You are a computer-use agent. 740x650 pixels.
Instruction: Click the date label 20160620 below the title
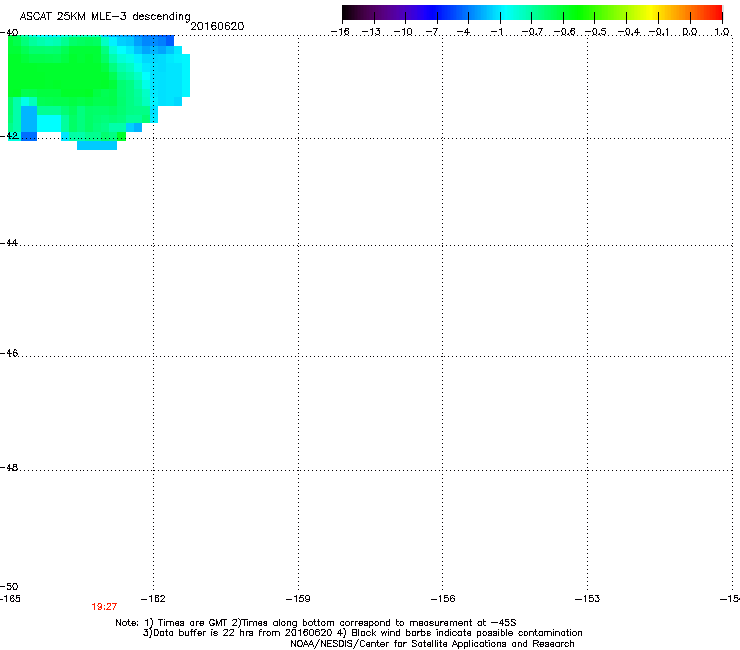tap(217, 26)
